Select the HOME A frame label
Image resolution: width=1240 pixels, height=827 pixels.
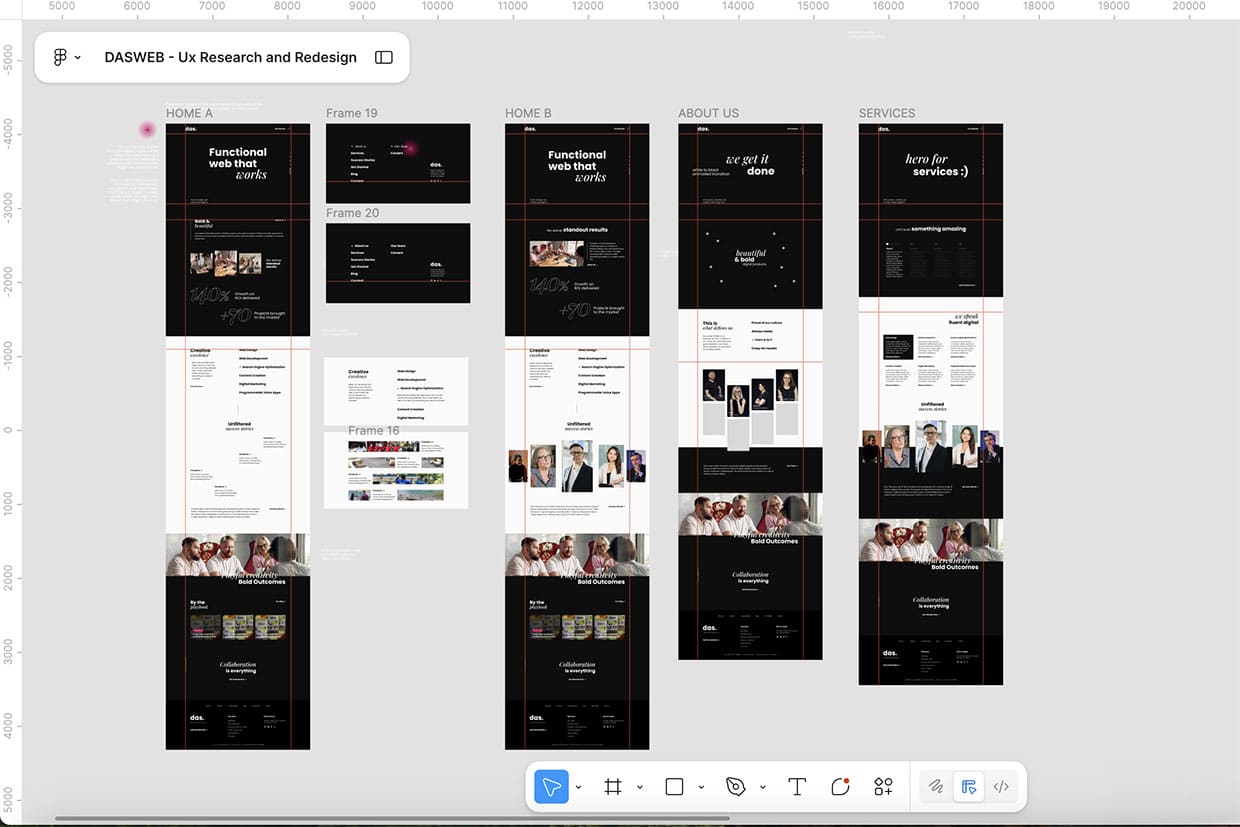click(x=189, y=113)
